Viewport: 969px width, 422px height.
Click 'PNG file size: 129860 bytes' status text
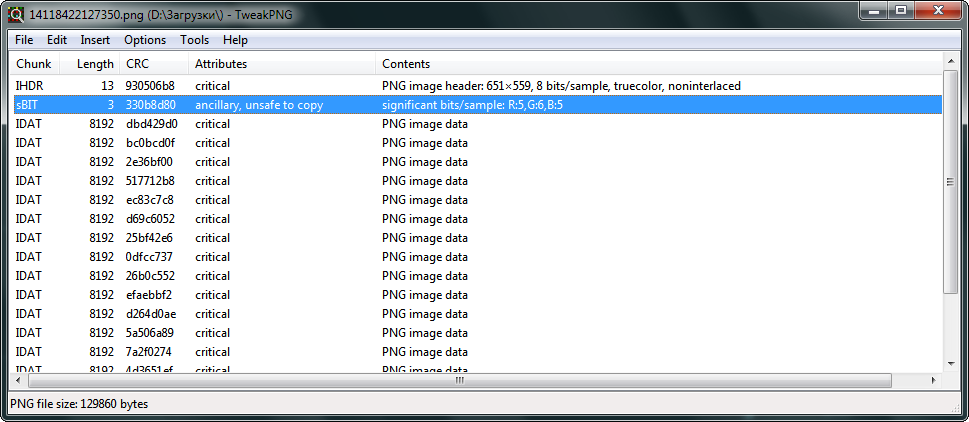pyautogui.click(x=79, y=404)
